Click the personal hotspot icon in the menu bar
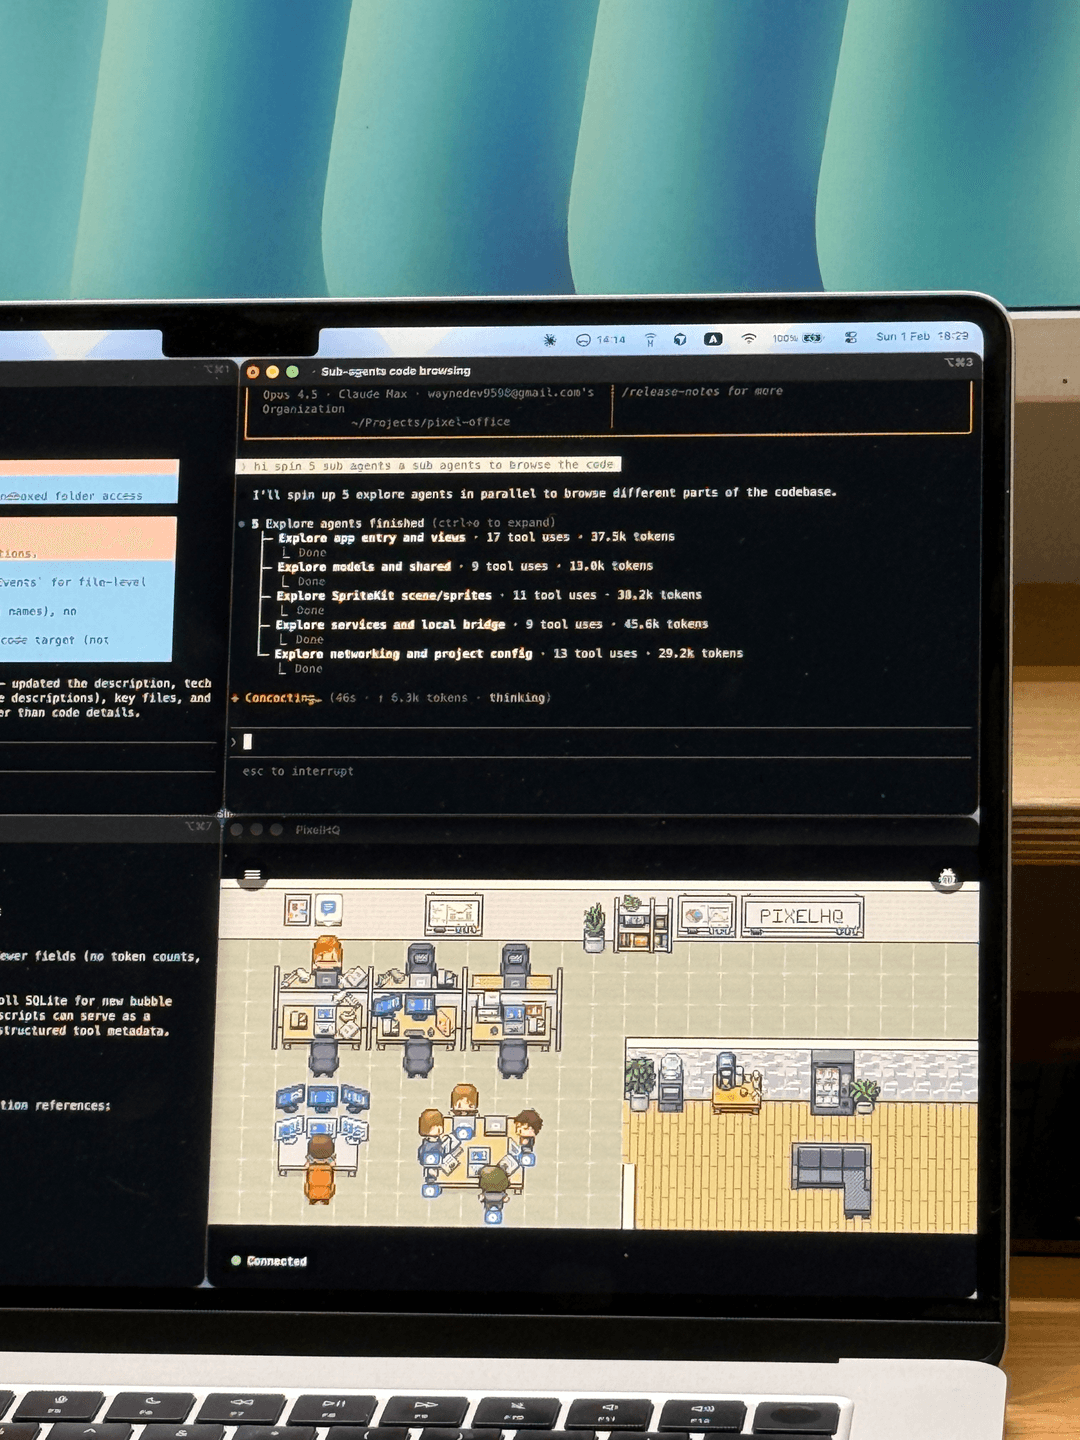Screen dimensions: 1080x1440 click(x=649, y=339)
